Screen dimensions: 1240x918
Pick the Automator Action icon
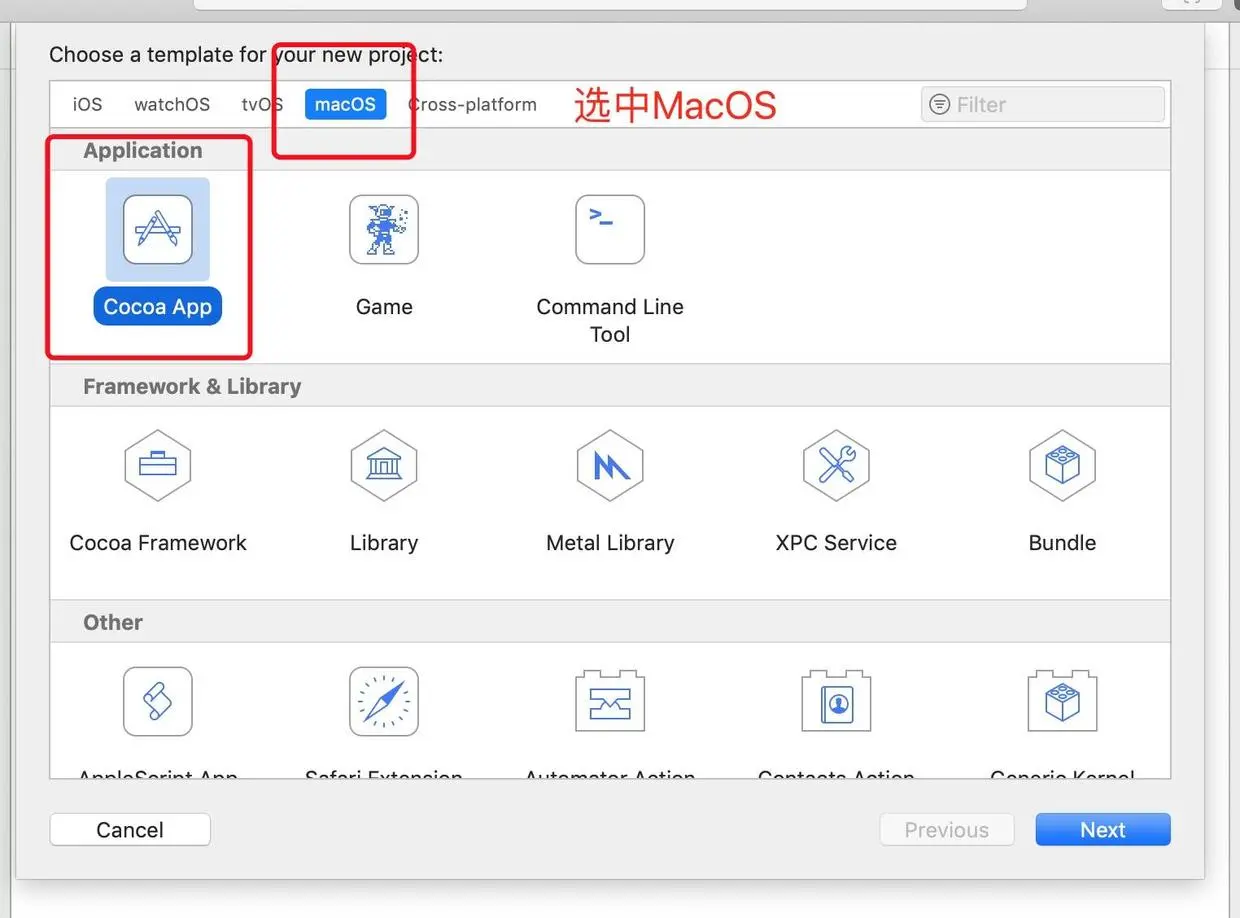[x=610, y=701]
